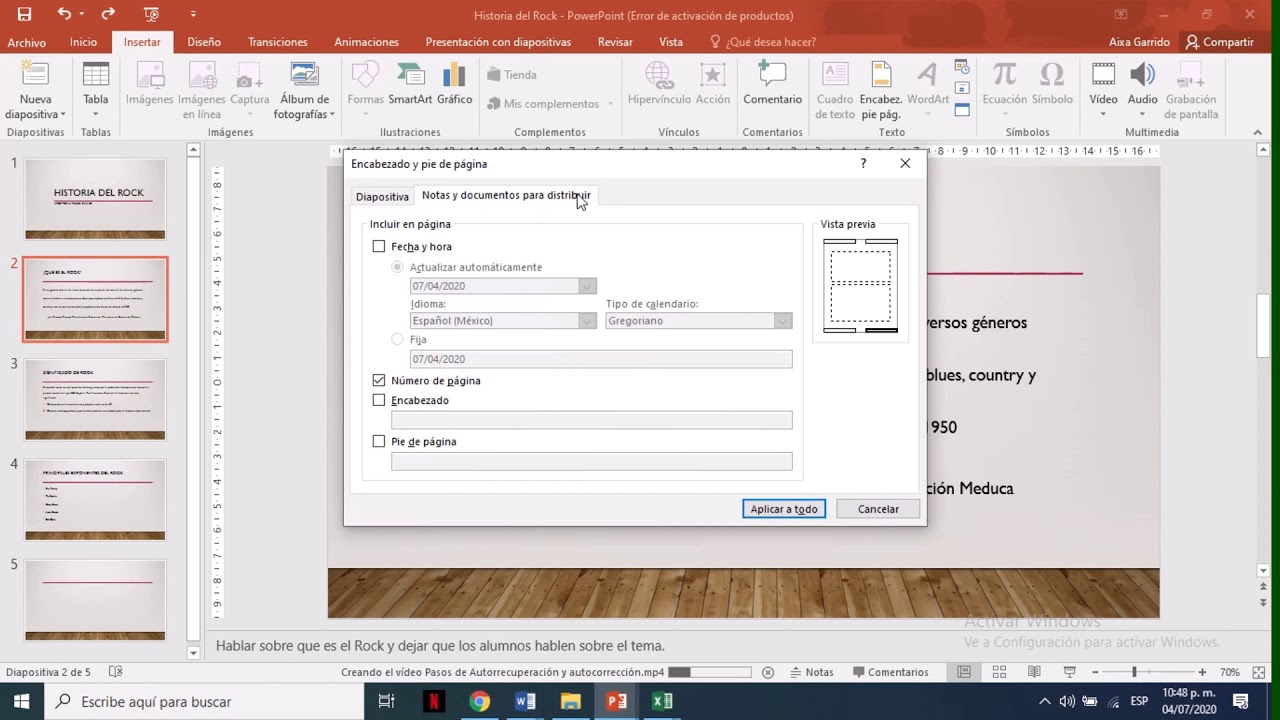Image resolution: width=1280 pixels, height=720 pixels.
Task: Enable the Fecha y hora checkbox
Action: click(x=378, y=246)
